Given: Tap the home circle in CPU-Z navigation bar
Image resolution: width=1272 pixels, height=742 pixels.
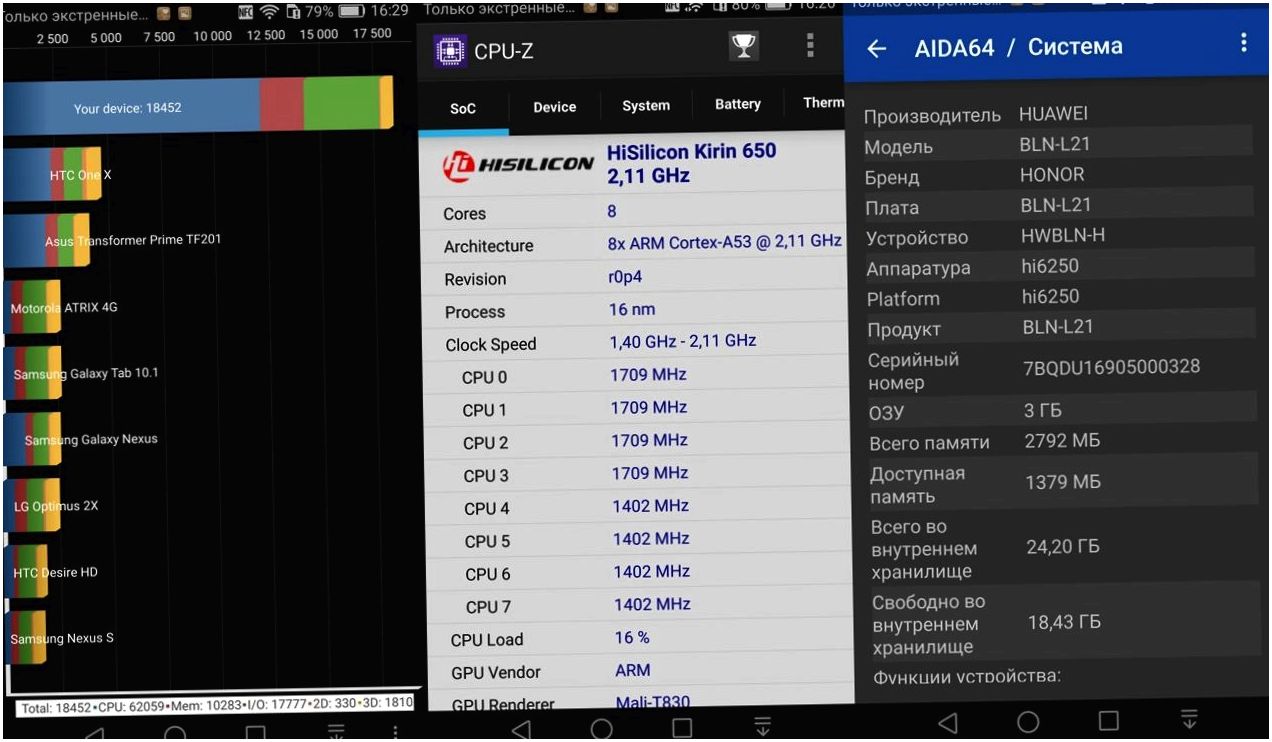Looking at the screenshot, I should (602, 729).
